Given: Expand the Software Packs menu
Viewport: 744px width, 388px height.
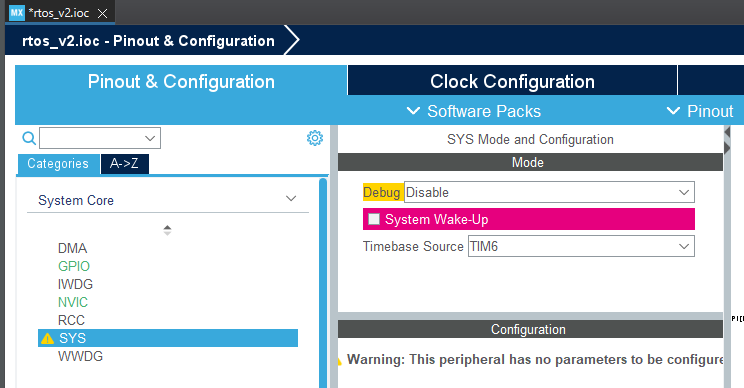Looking at the screenshot, I should (474, 111).
